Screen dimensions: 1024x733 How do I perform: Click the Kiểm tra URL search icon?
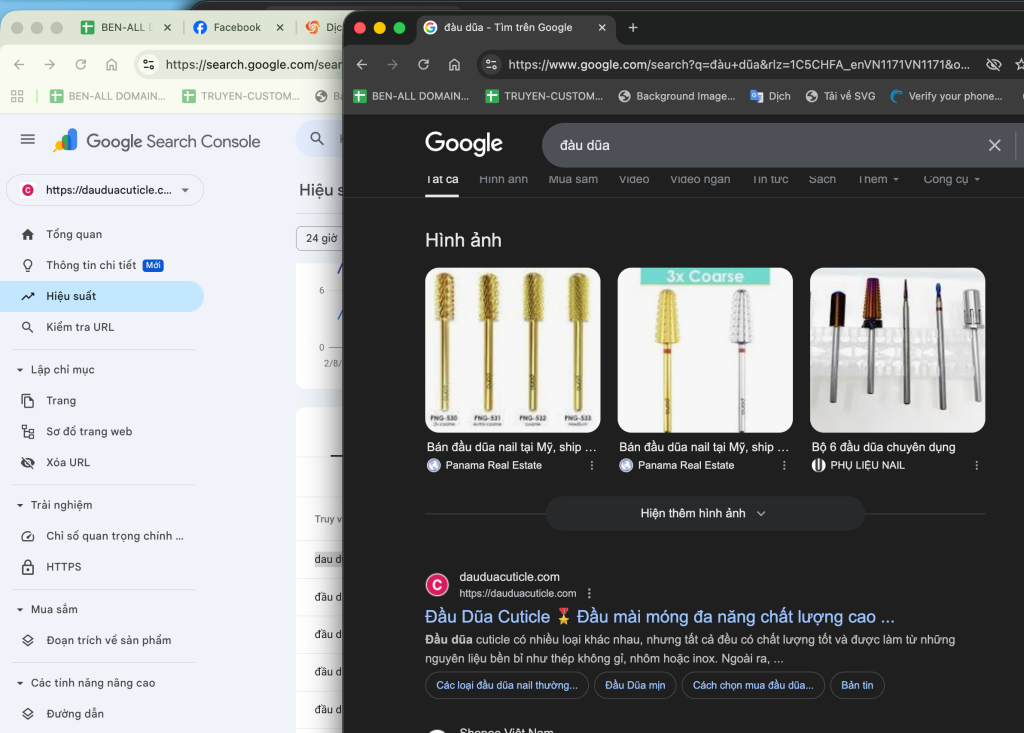click(x=28, y=327)
